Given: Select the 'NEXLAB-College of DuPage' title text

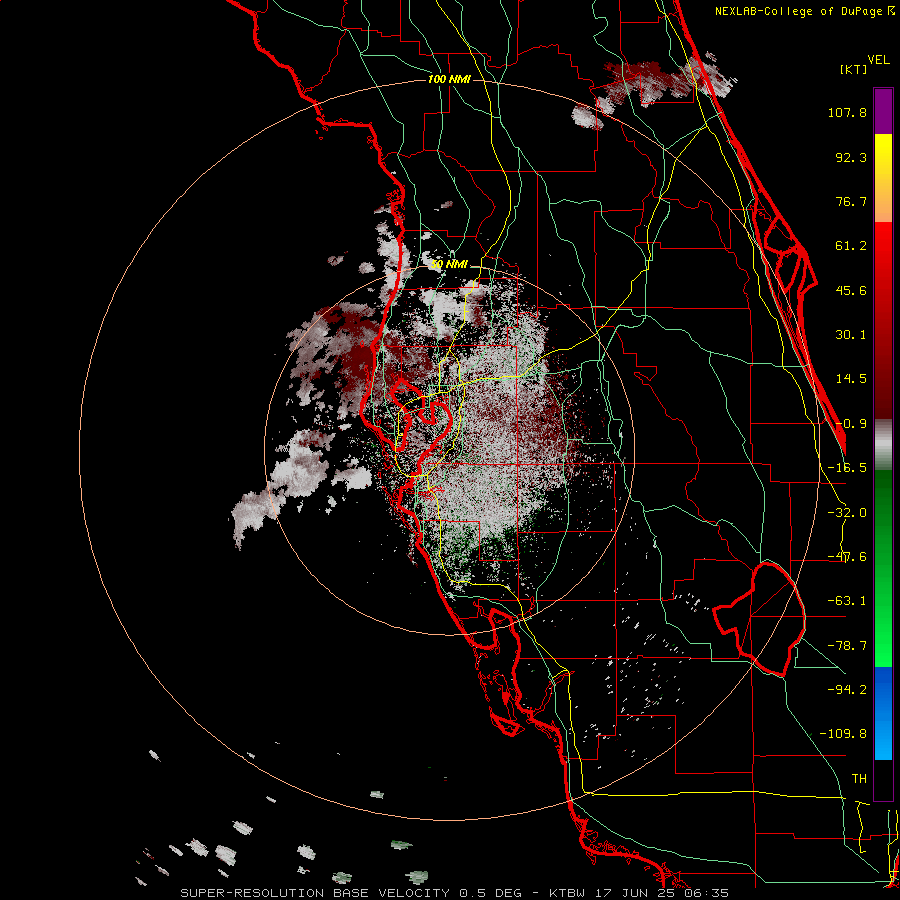Looking at the screenshot, I should tap(798, 11).
